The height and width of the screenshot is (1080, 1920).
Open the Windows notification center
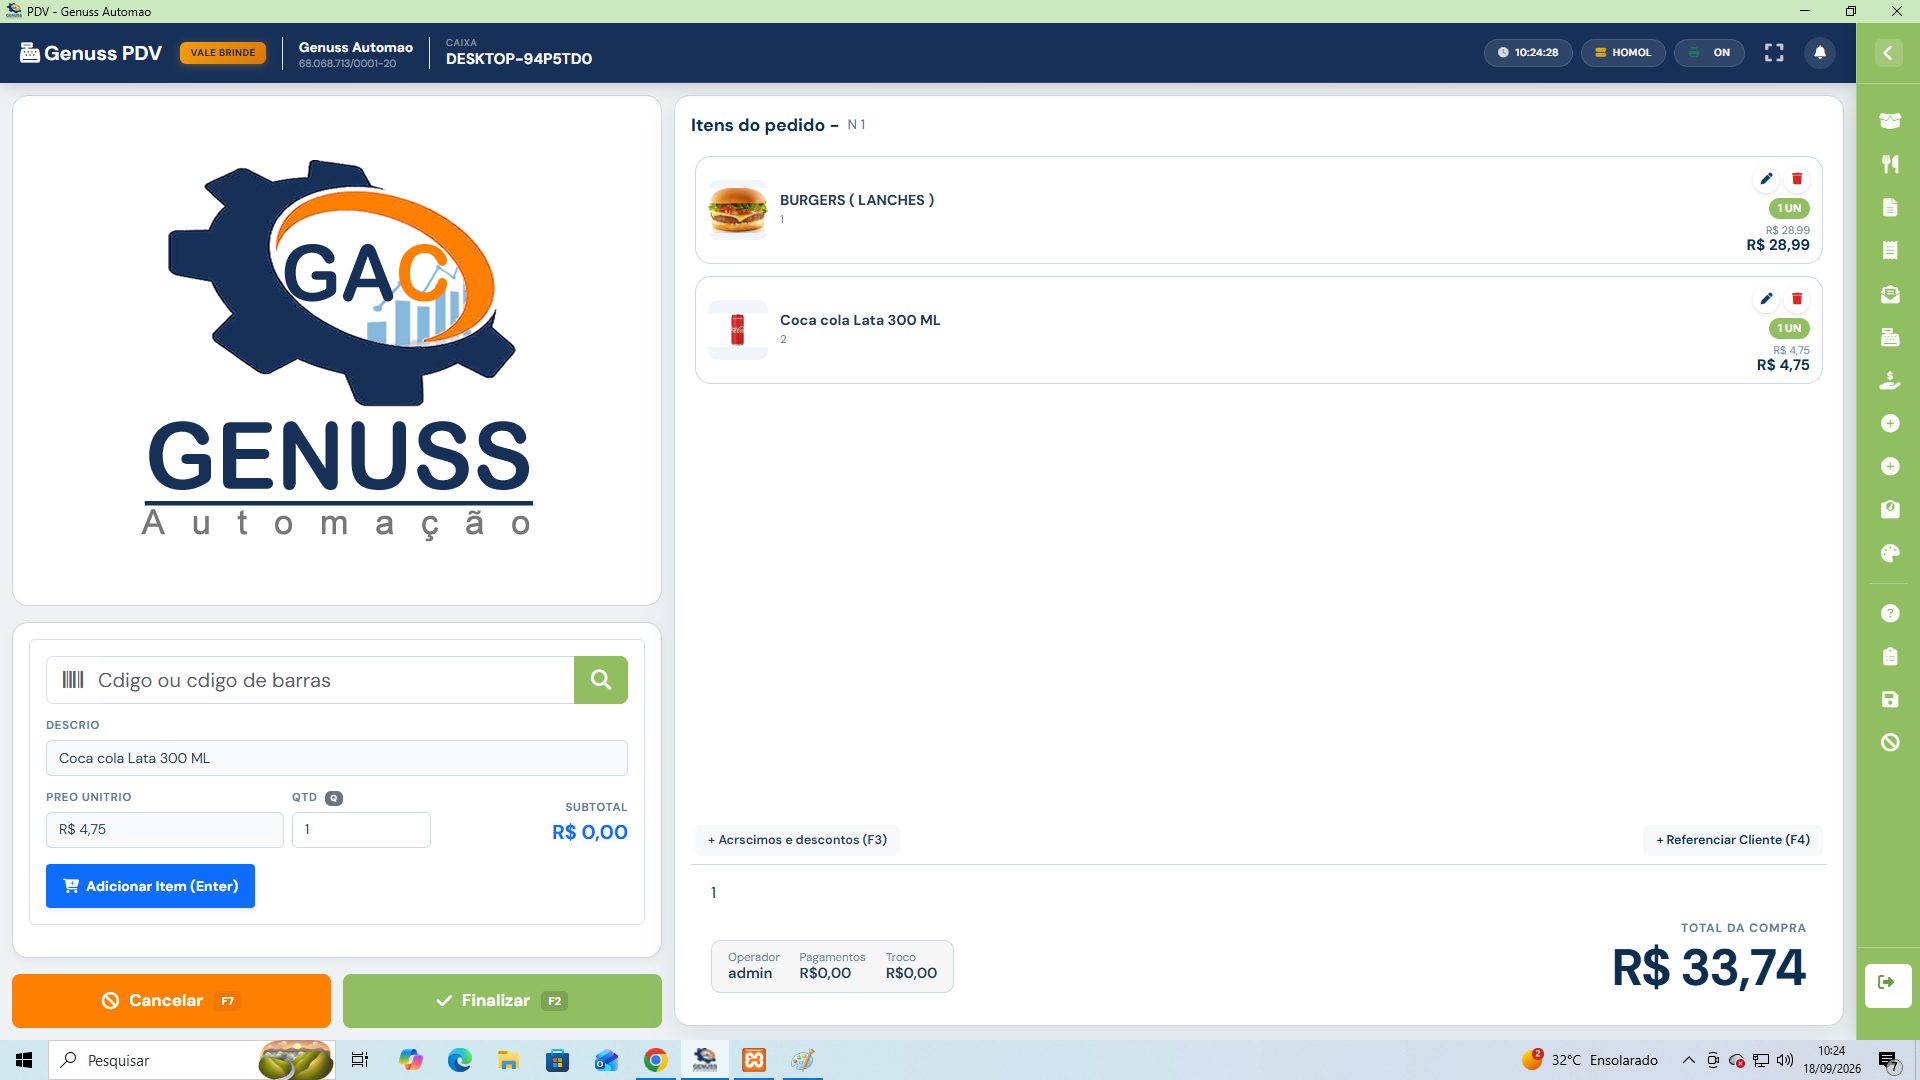click(1889, 1061)
